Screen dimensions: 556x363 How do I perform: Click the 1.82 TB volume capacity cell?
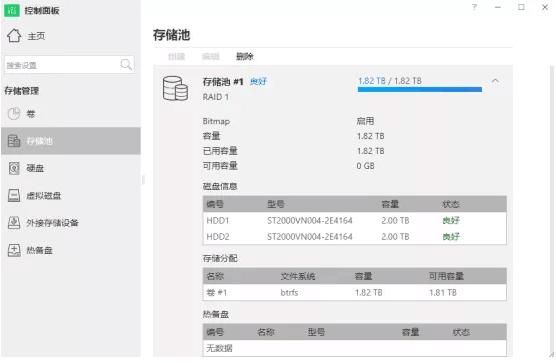pos(369,293)
